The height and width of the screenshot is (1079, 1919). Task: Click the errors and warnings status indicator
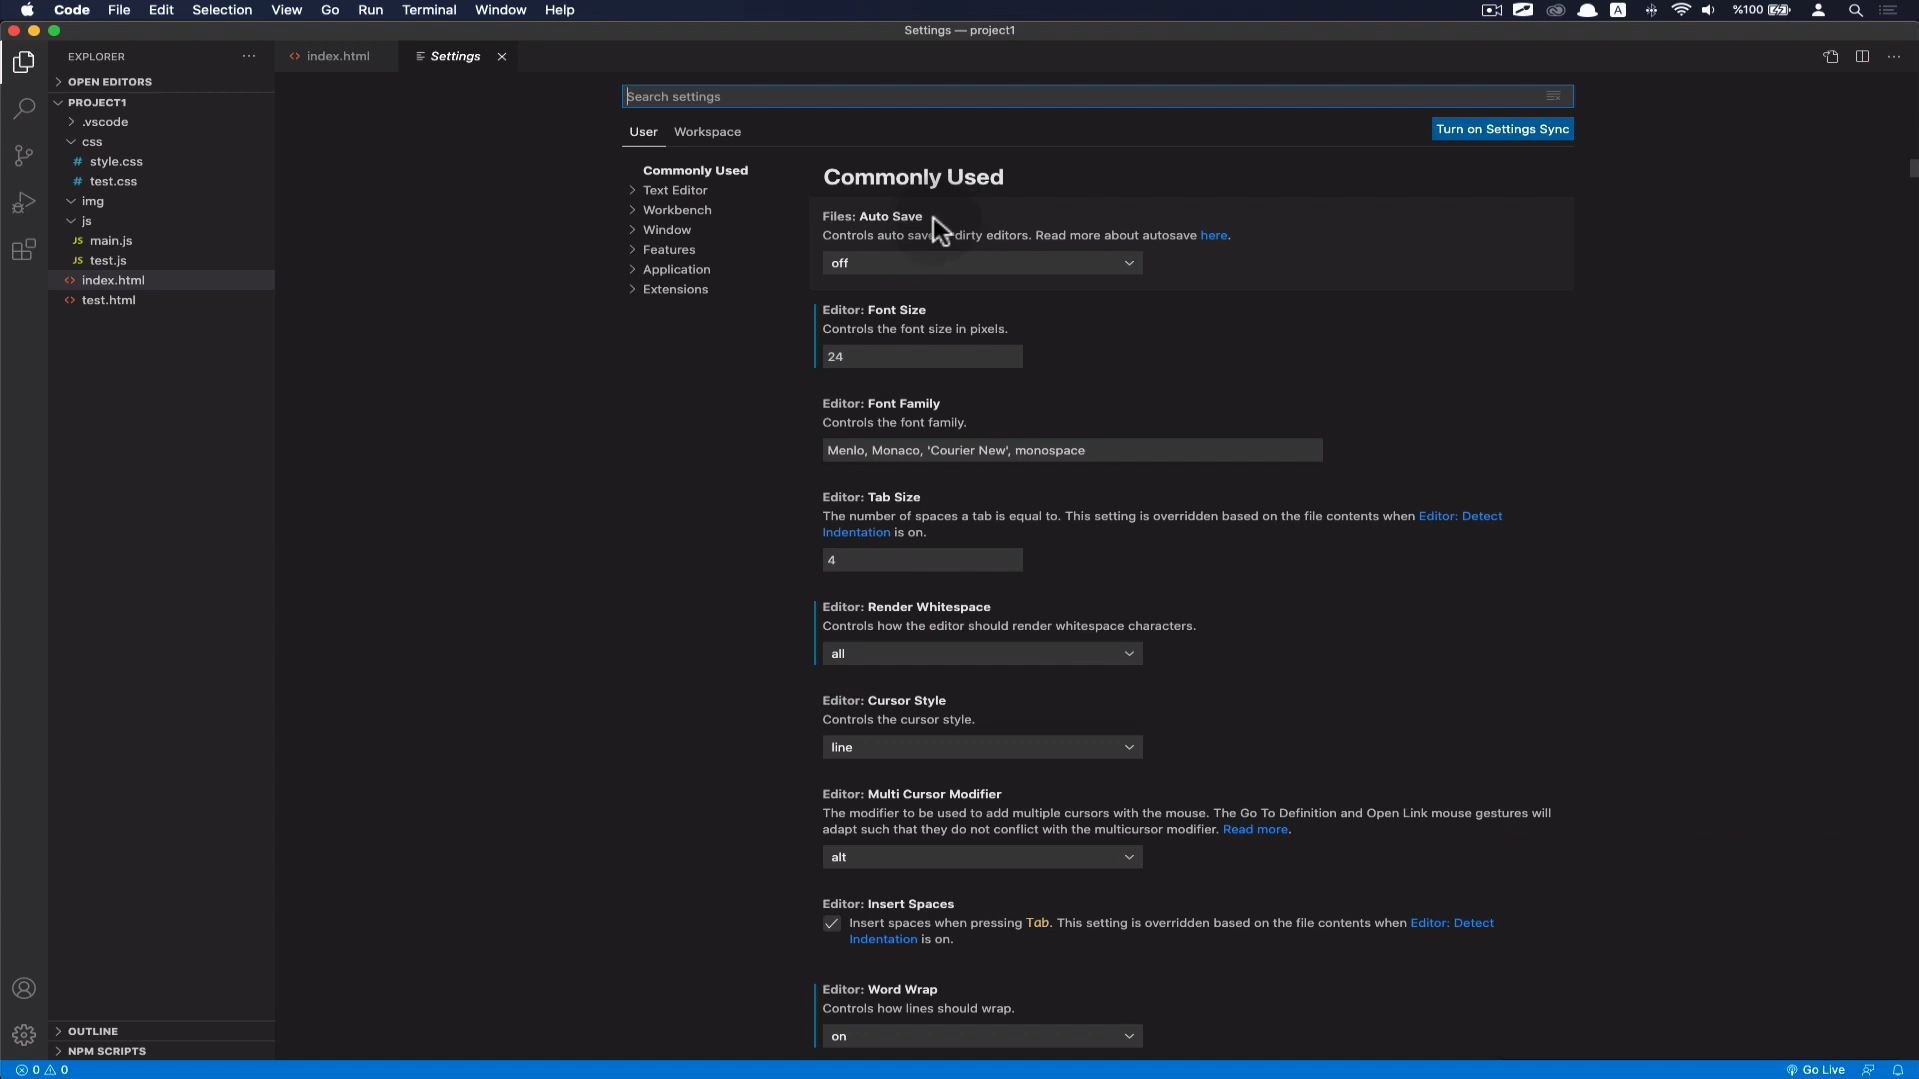42,1070
